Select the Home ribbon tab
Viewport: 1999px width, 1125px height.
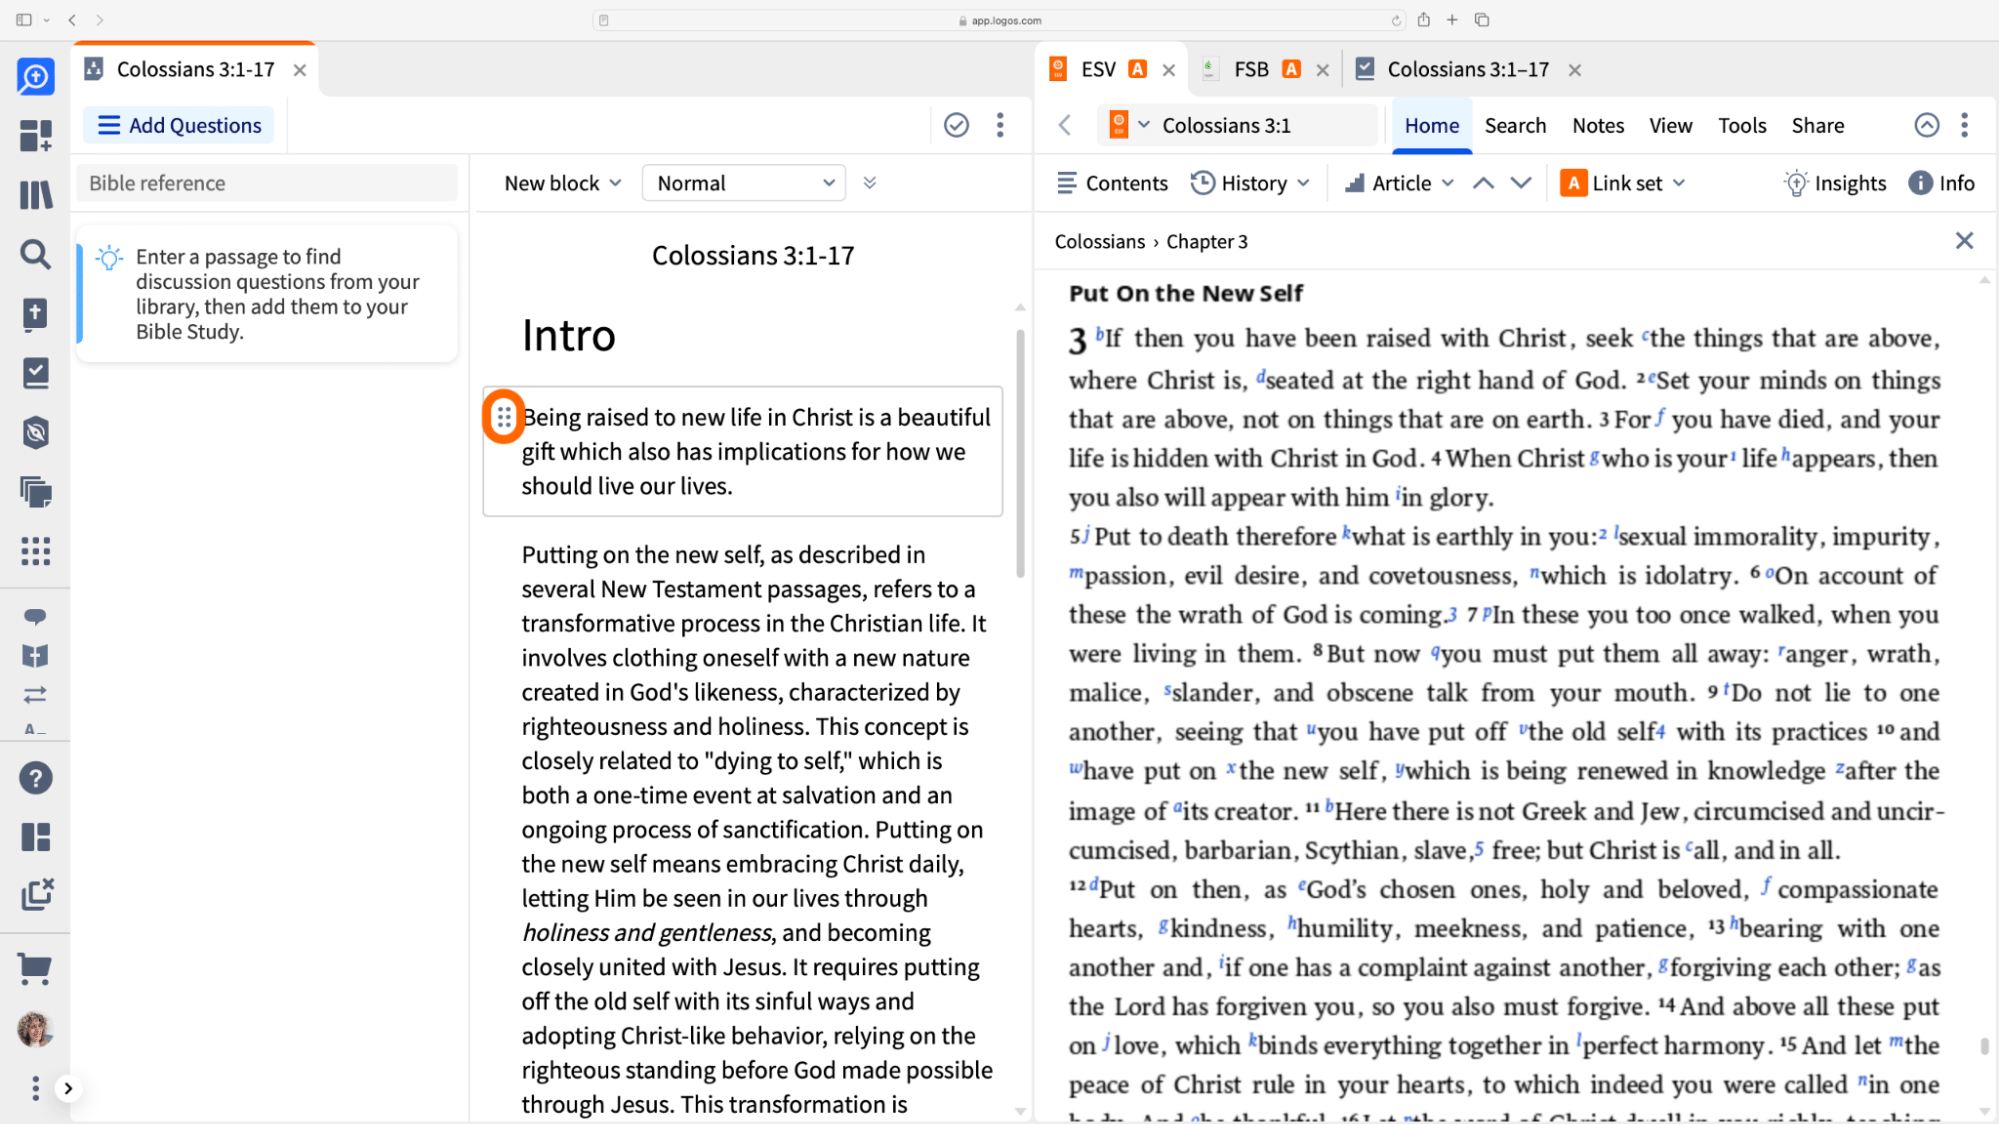click(1431, 125)
